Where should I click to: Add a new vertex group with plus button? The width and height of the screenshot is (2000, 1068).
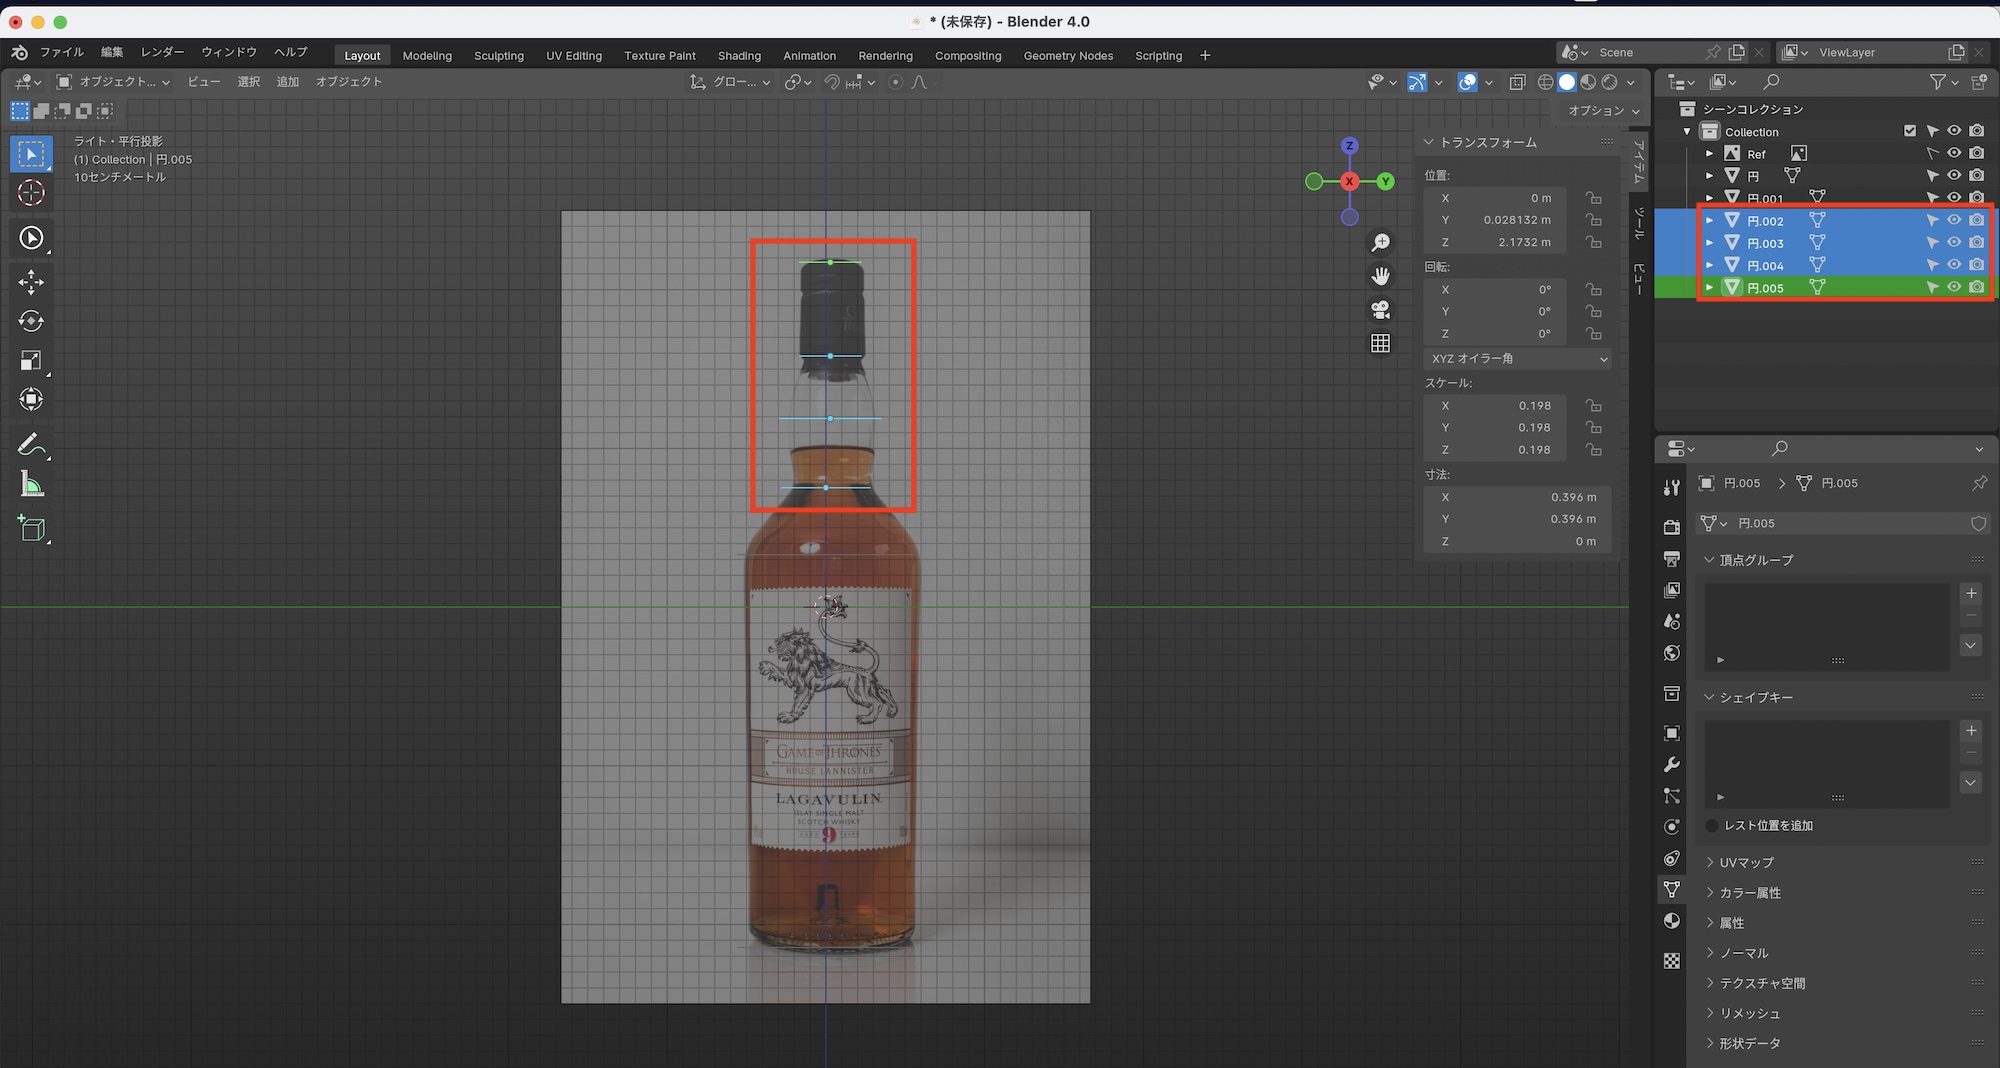click(x=1970, y=593)
